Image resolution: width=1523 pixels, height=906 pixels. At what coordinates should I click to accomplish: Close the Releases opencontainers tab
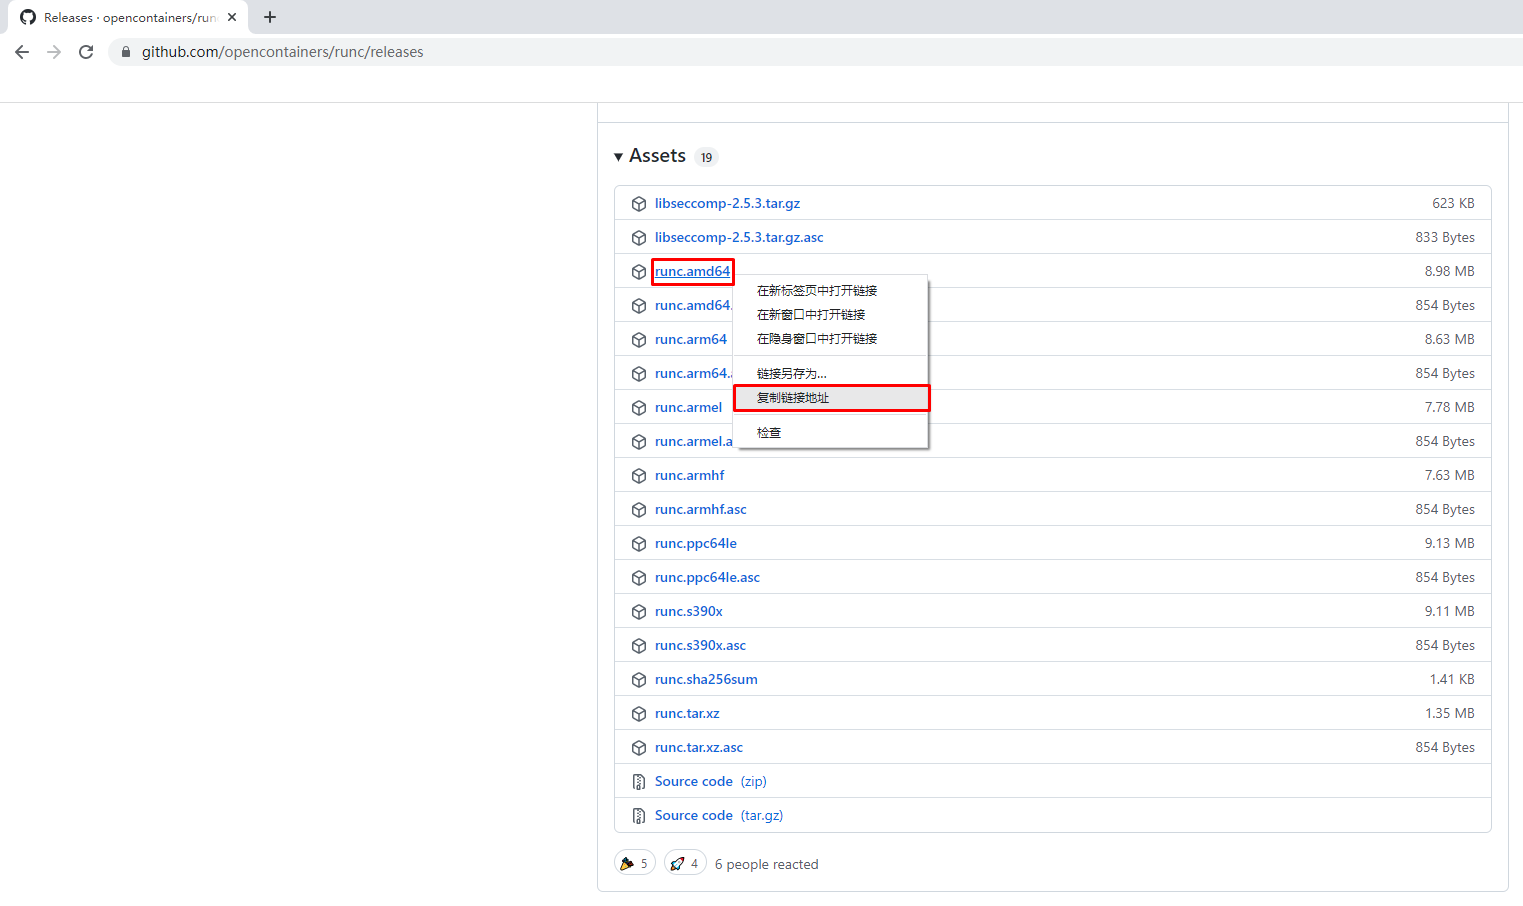pyautogui.click(x=232, y=17)
